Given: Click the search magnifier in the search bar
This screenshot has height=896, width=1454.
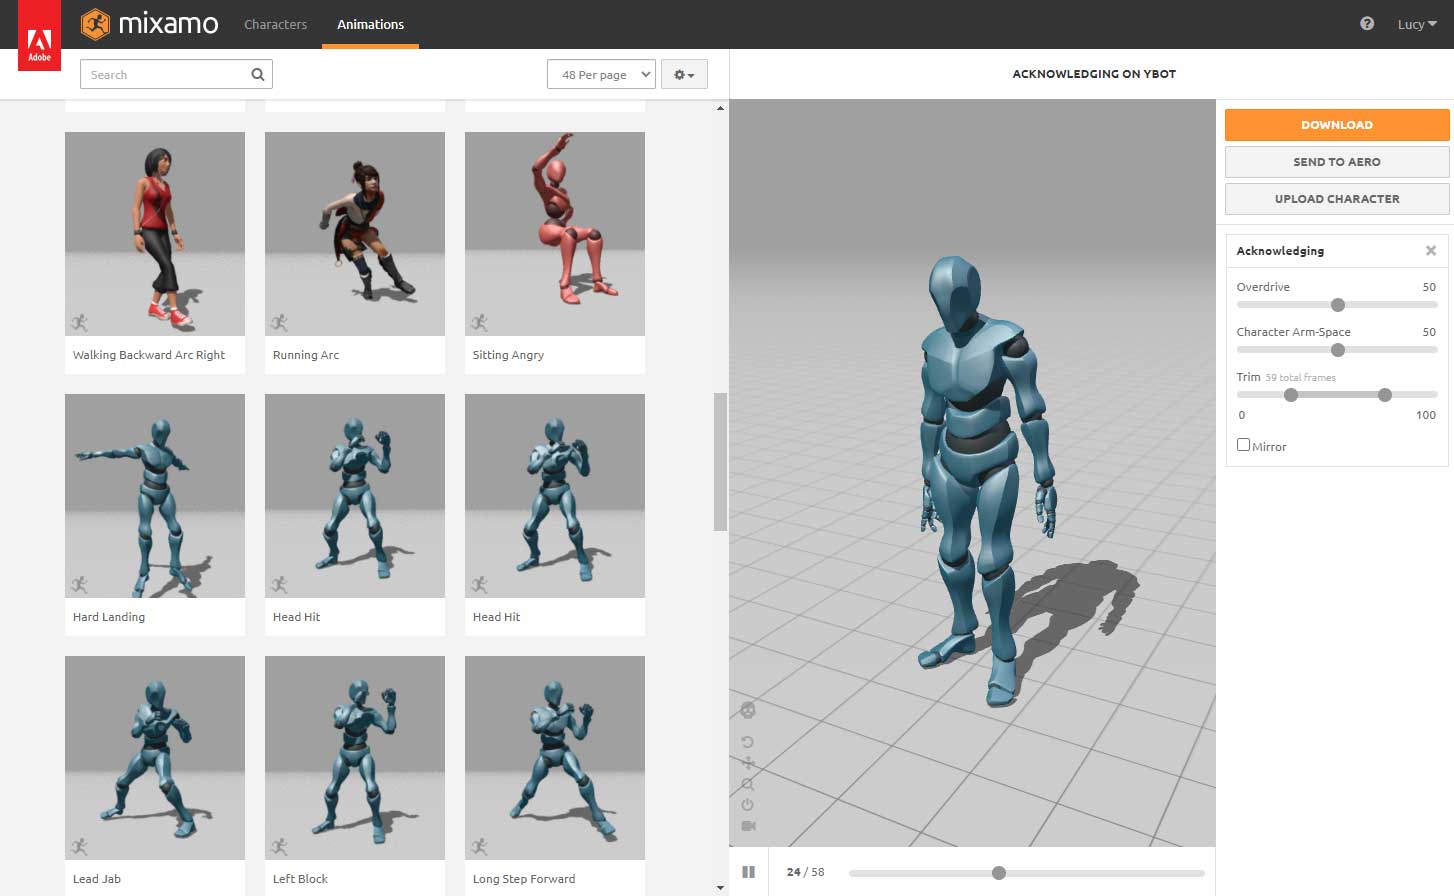Looking at the screenshot, I should pyautogui.click(x=257, y=73).
